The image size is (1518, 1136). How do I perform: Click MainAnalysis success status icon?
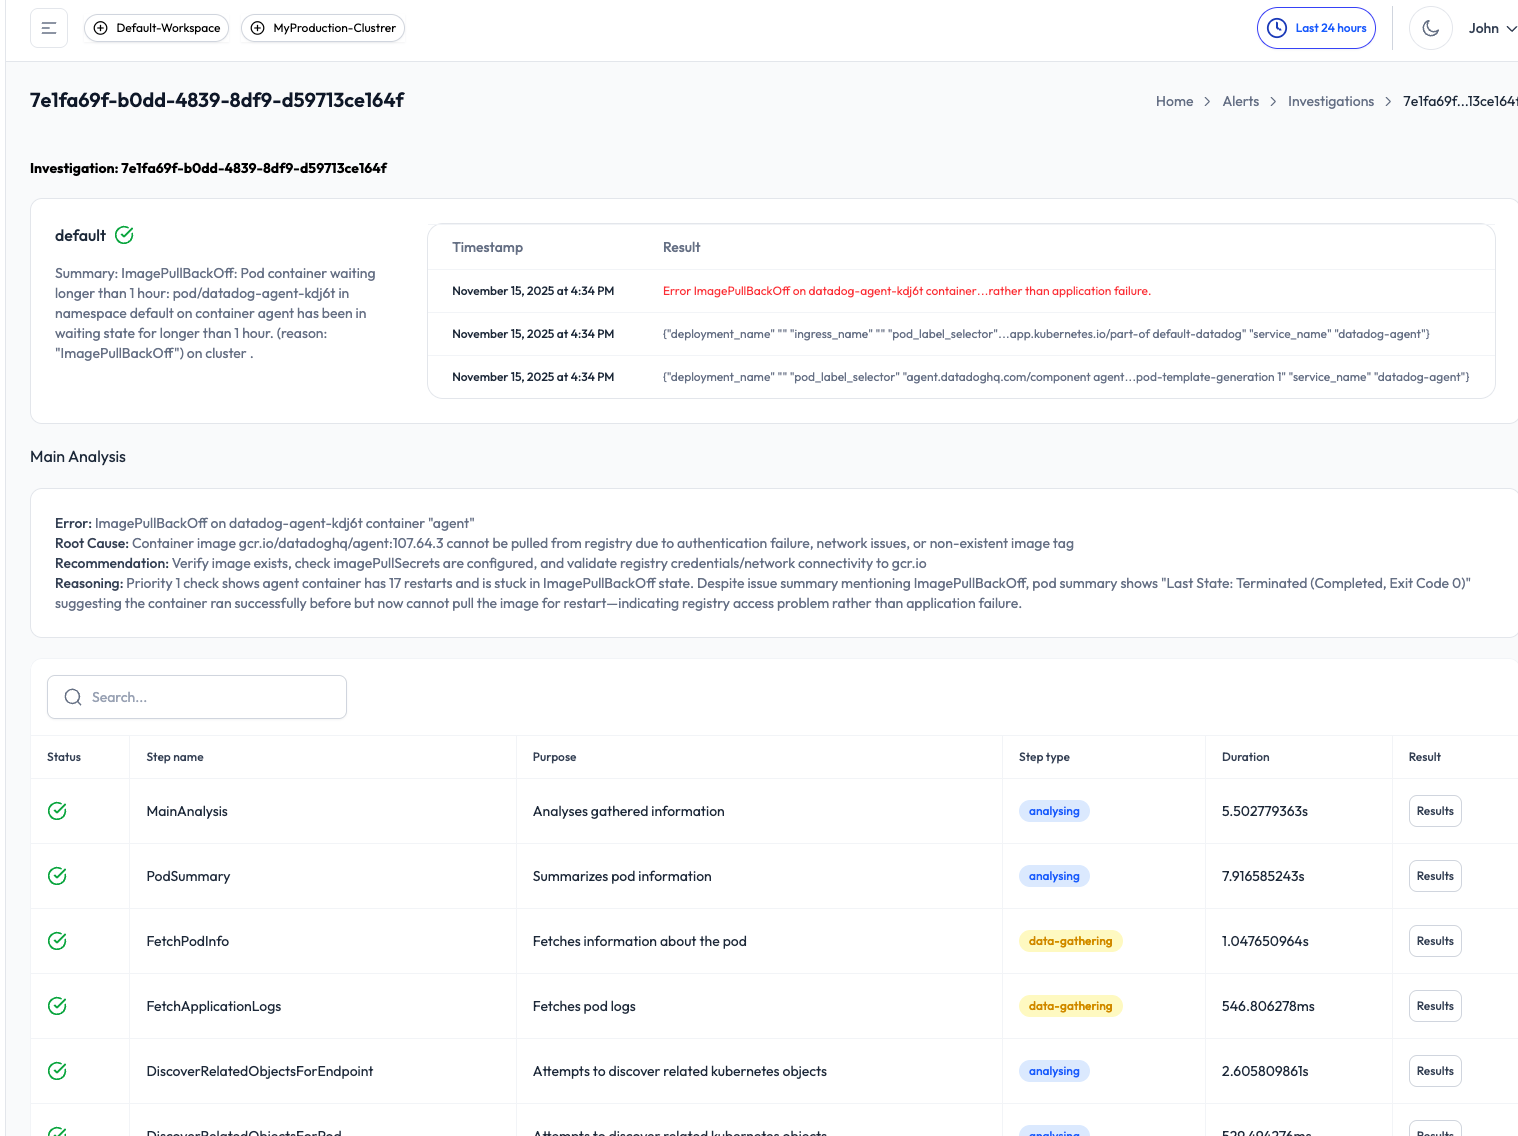(58, 811)
